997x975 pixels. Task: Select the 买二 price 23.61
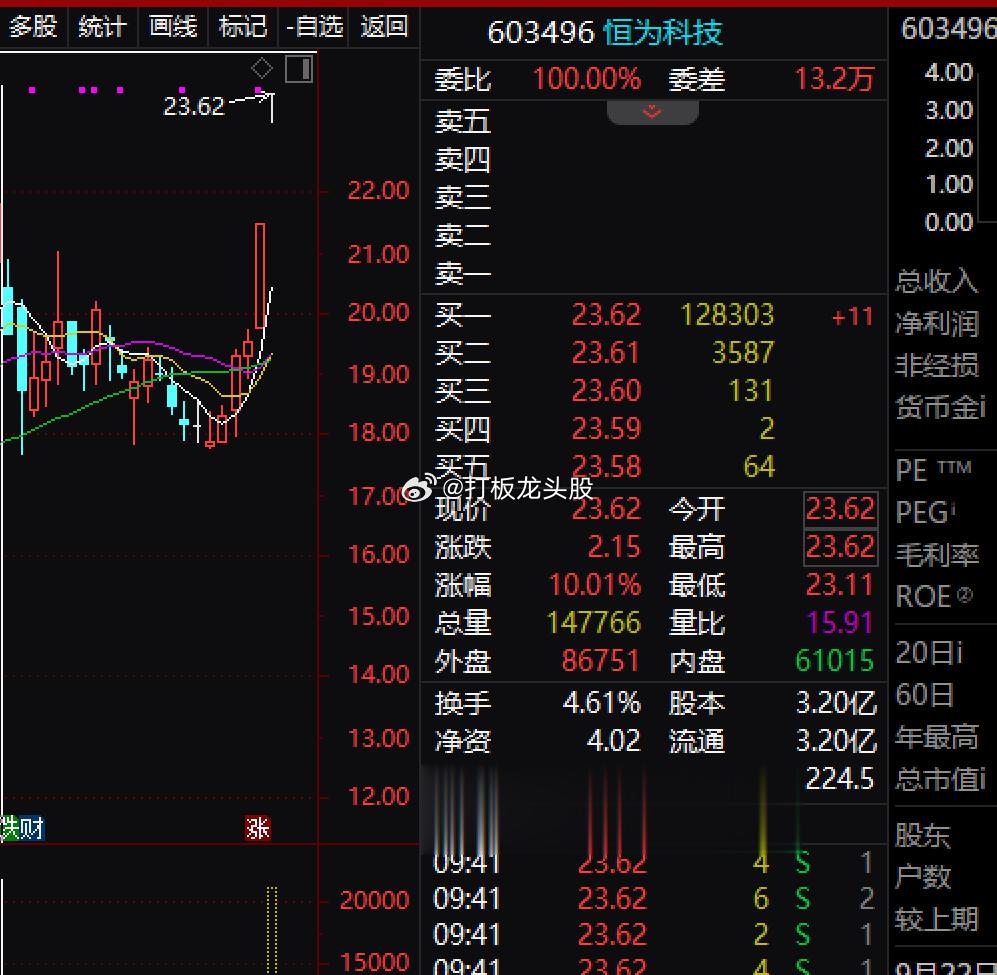click(605, 352)
